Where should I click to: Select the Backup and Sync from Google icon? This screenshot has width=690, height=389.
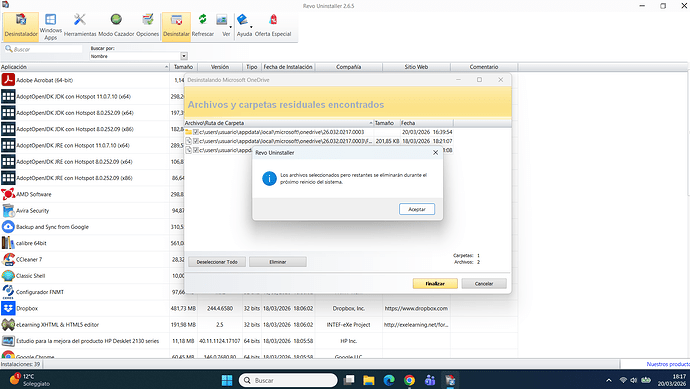pyautogui.click(x=8, y=227)
